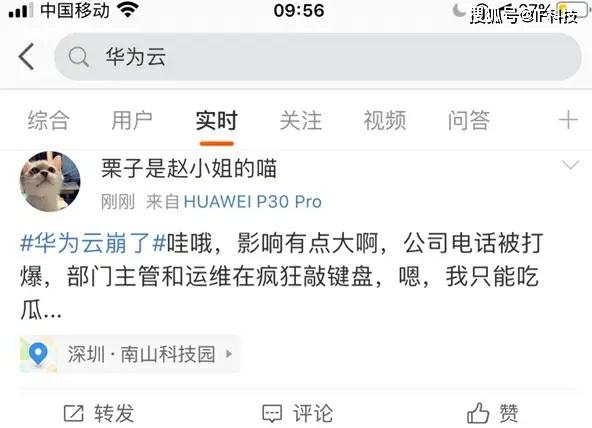Select the 实时 tab

point(217,121)
